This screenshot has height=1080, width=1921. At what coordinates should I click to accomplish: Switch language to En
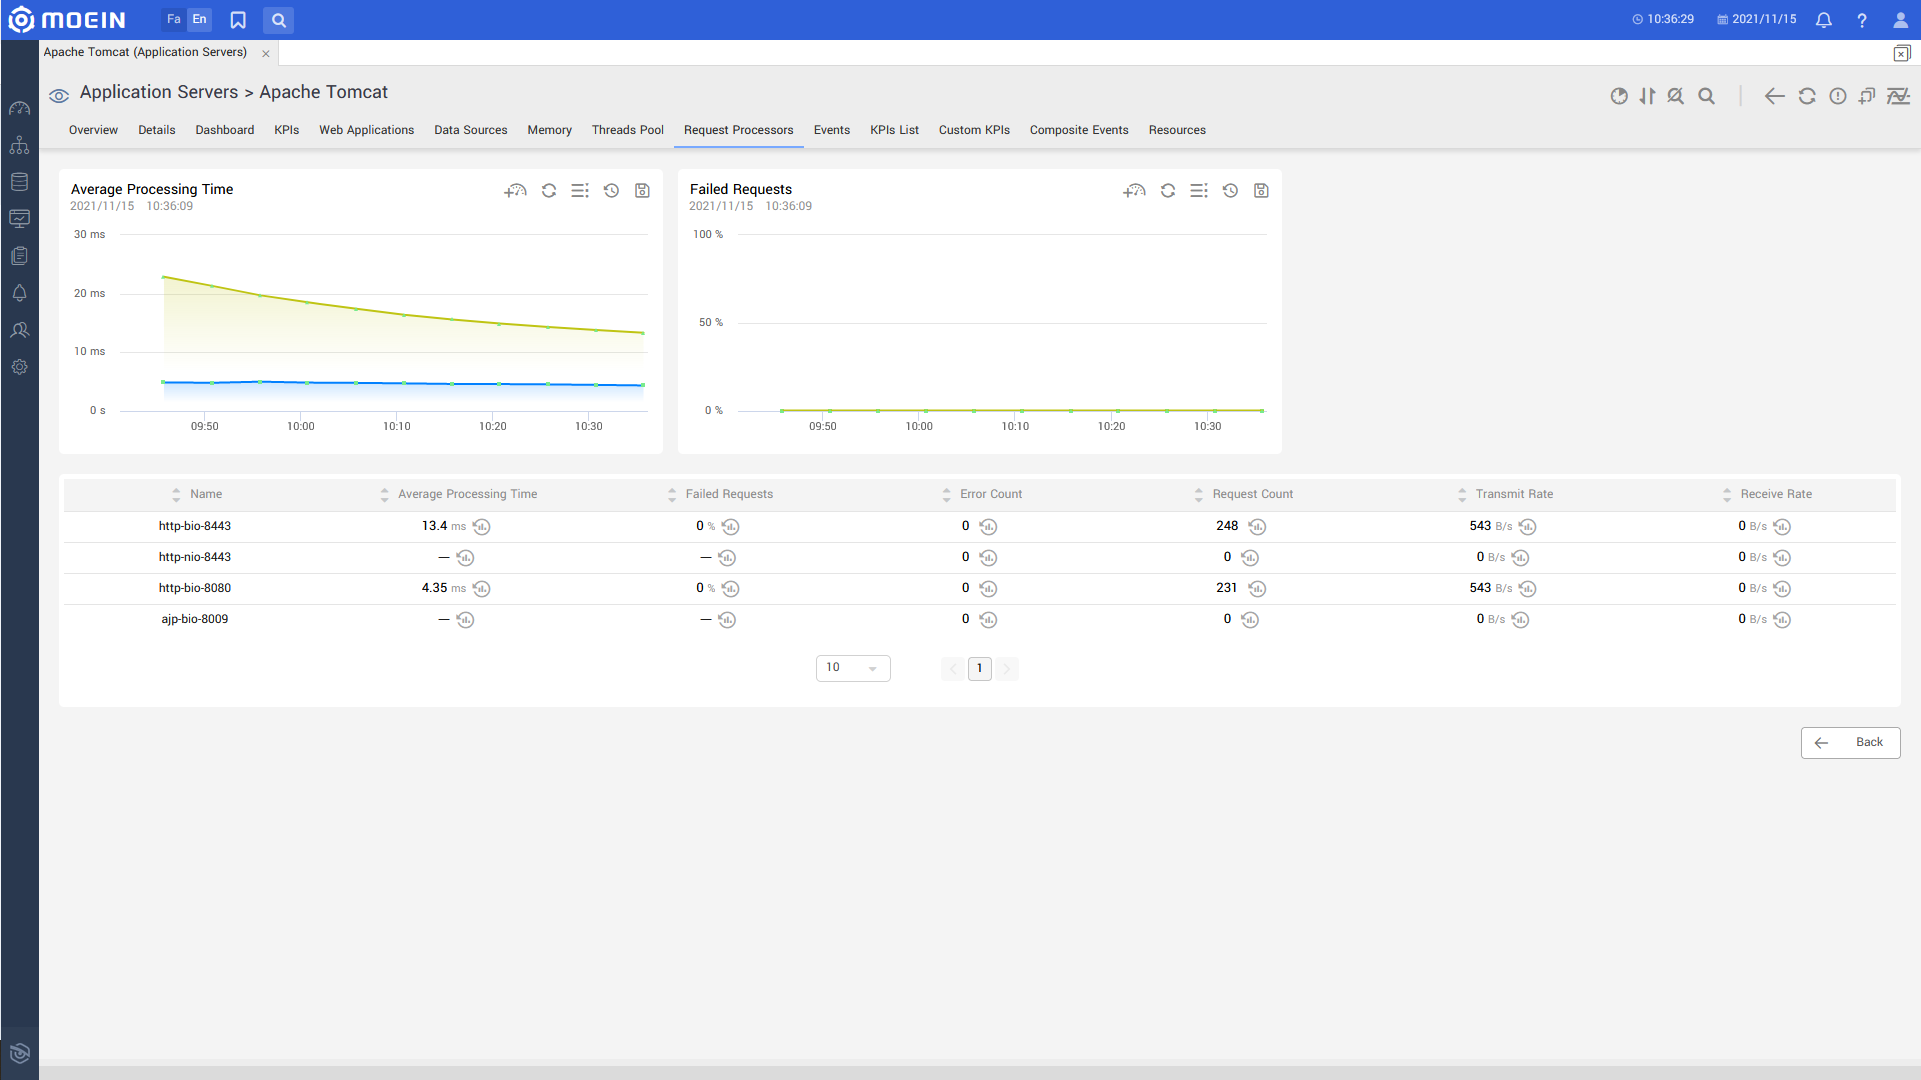(x=200, y=20)
